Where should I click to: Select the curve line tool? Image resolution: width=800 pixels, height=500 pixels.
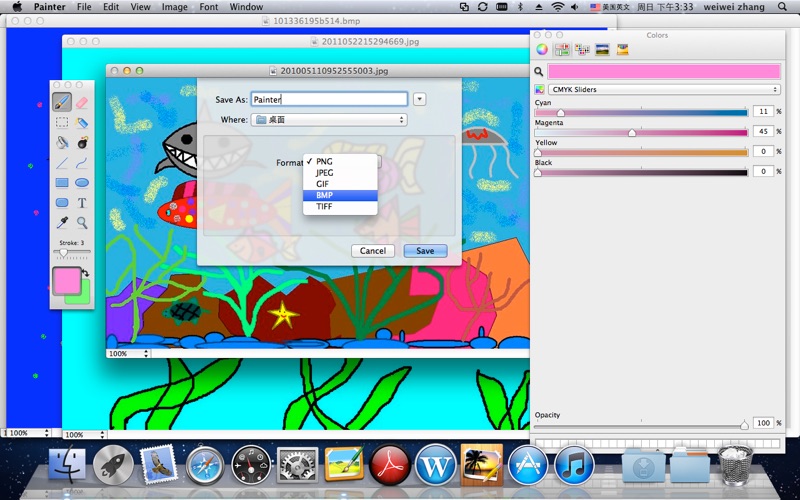coord(82,163)
